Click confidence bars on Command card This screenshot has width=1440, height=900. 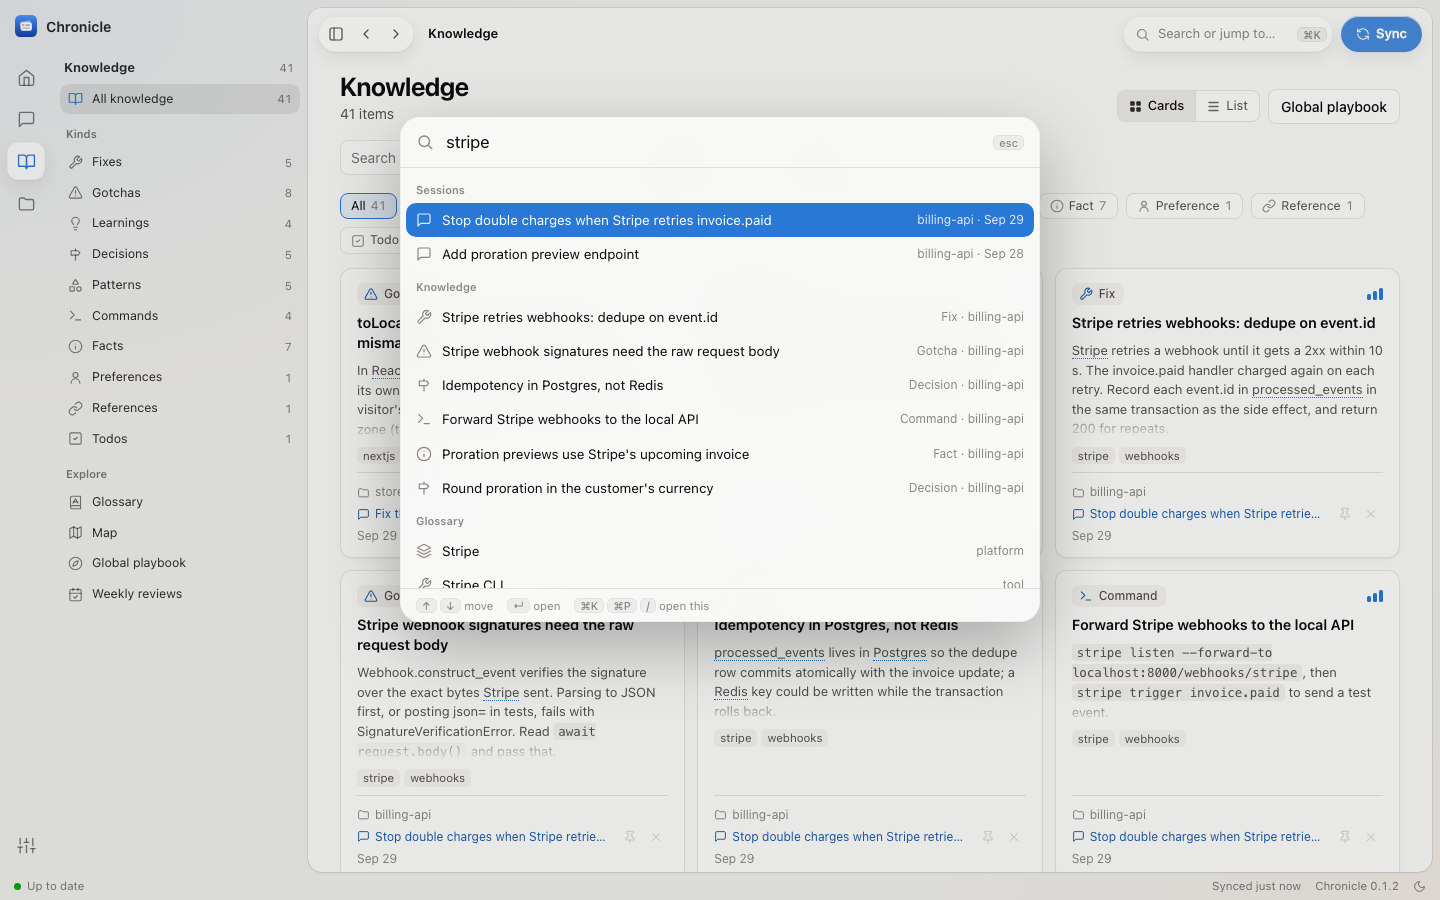click(1375, 596)
